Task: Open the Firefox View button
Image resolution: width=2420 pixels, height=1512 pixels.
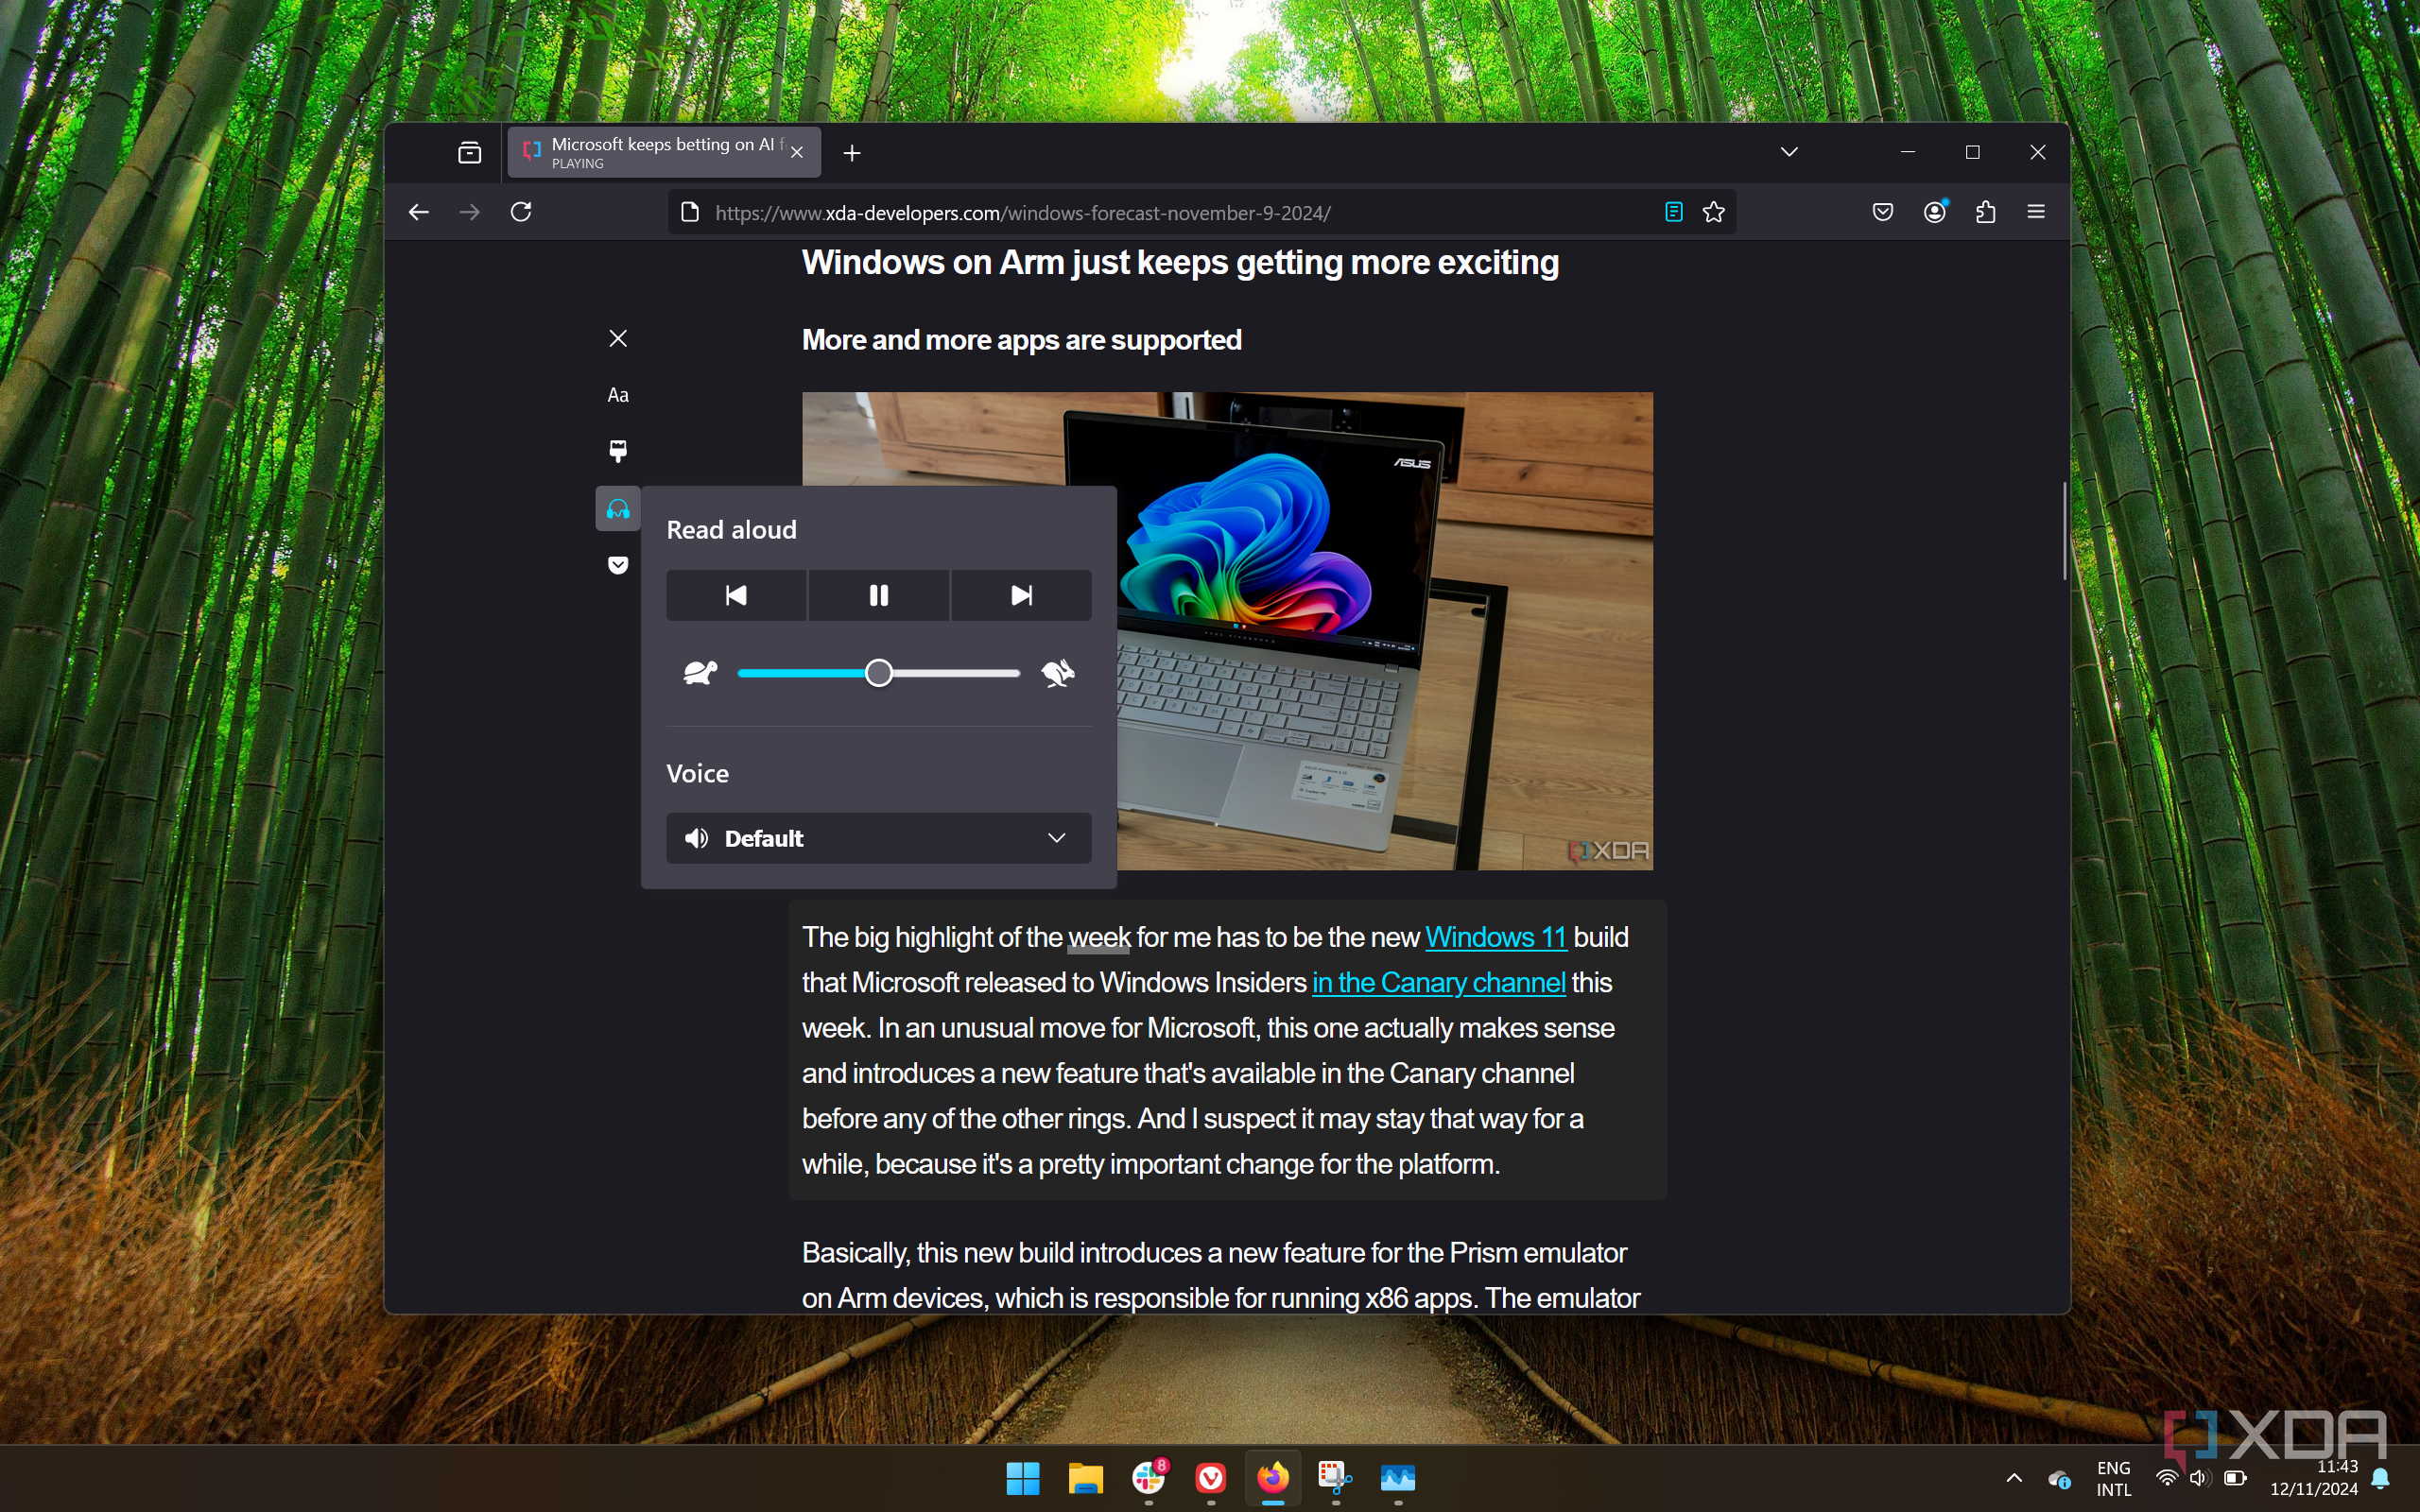Action: (x=470, y=152)
